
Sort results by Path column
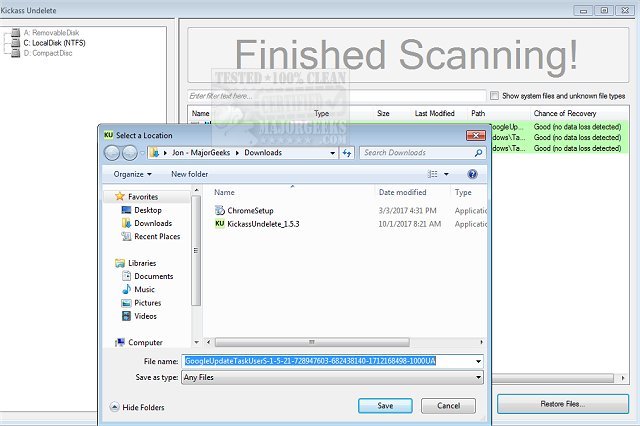[x=478, y=113]
